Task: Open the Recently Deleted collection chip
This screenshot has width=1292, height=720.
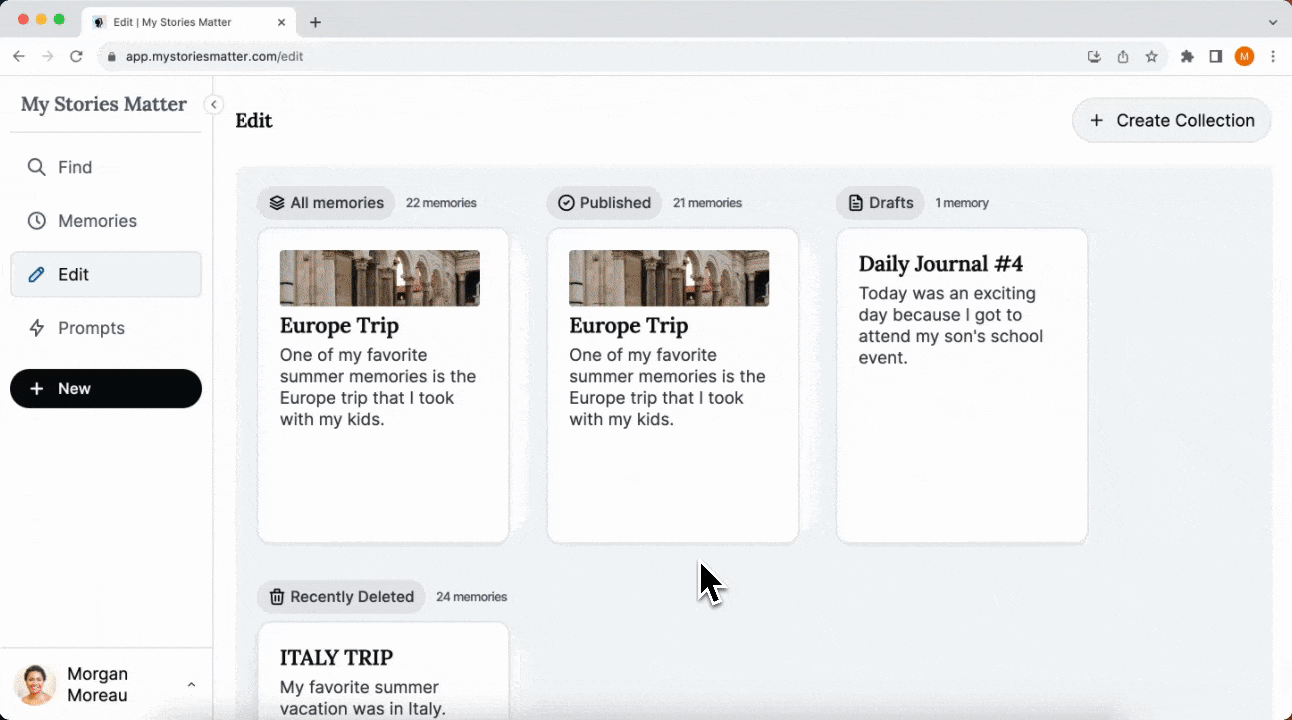Action: coord(341,597)
